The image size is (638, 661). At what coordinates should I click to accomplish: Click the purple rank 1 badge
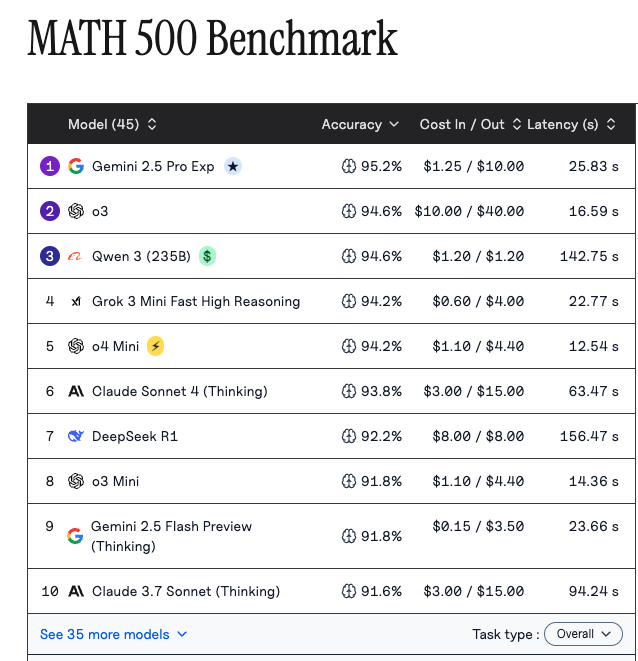pyautogui.click(x=50, y=166)
